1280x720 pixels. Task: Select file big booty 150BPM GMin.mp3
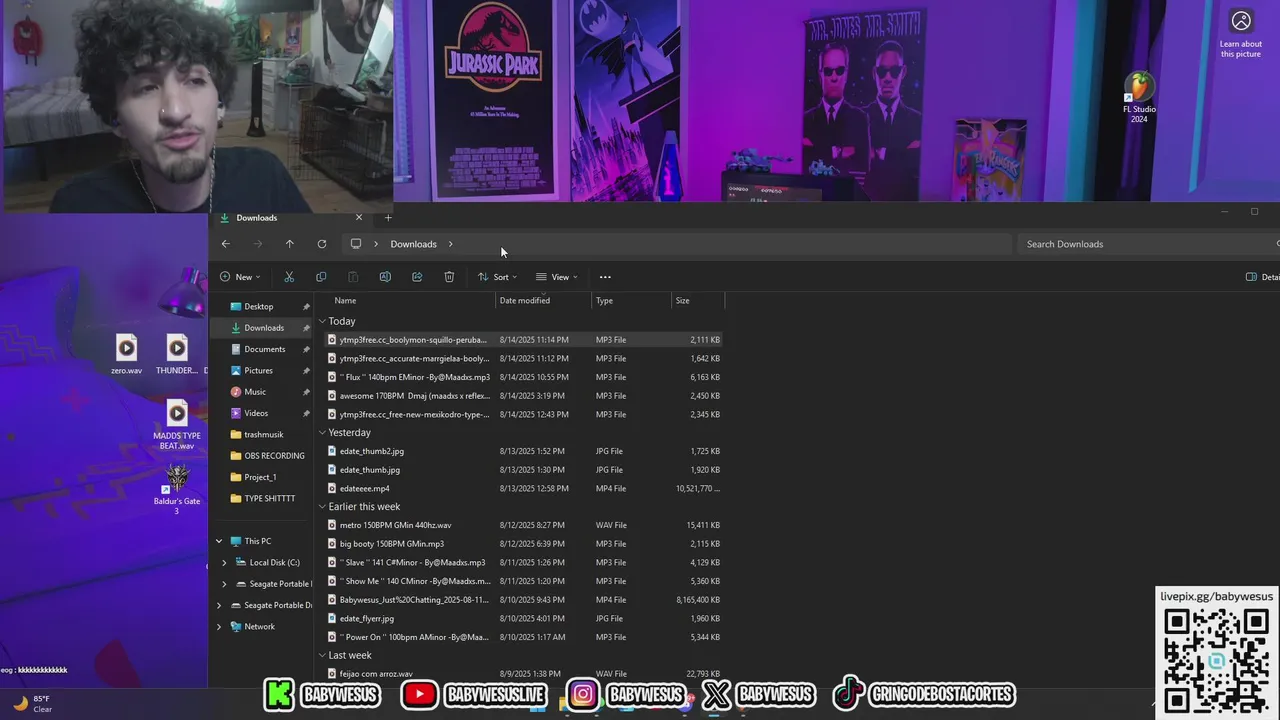coord(523,544)
